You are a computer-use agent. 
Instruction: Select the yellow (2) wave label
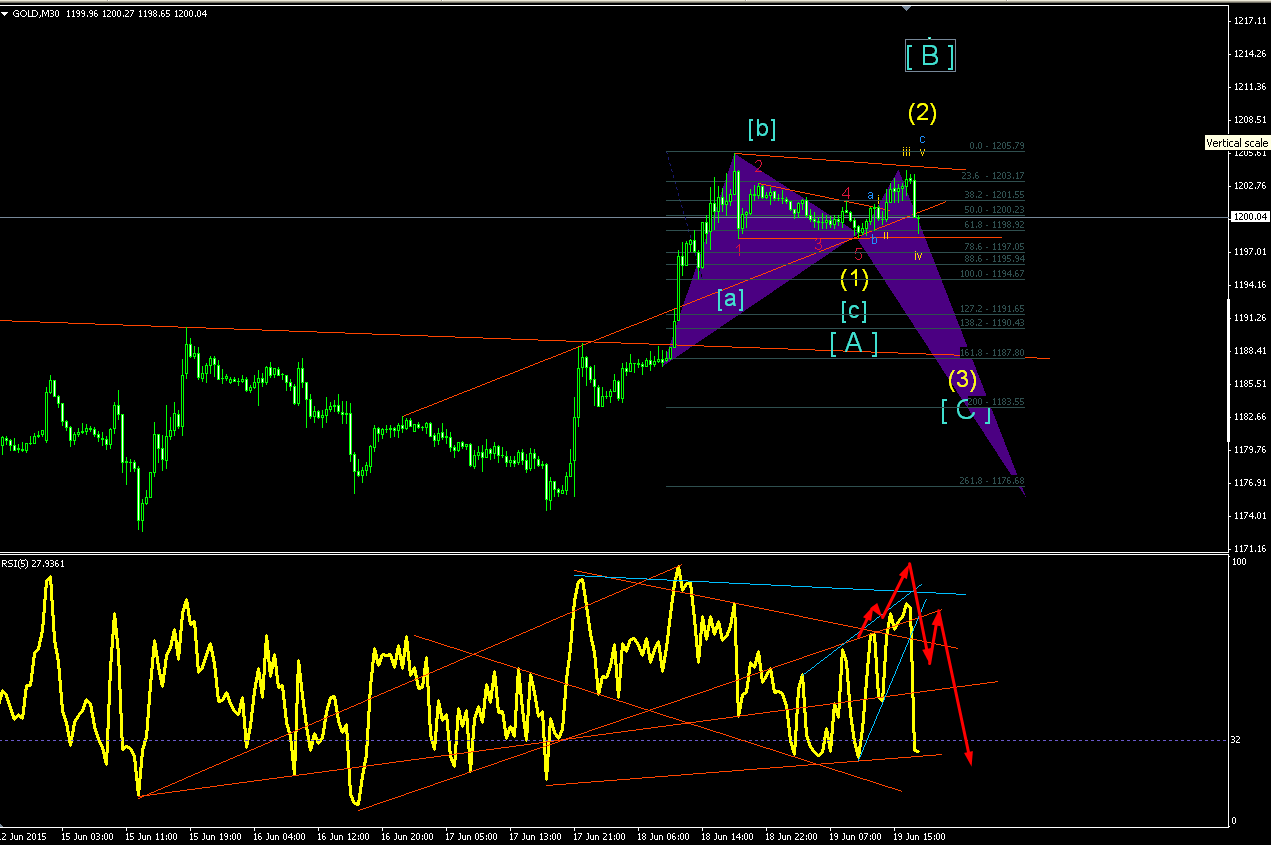922,111
